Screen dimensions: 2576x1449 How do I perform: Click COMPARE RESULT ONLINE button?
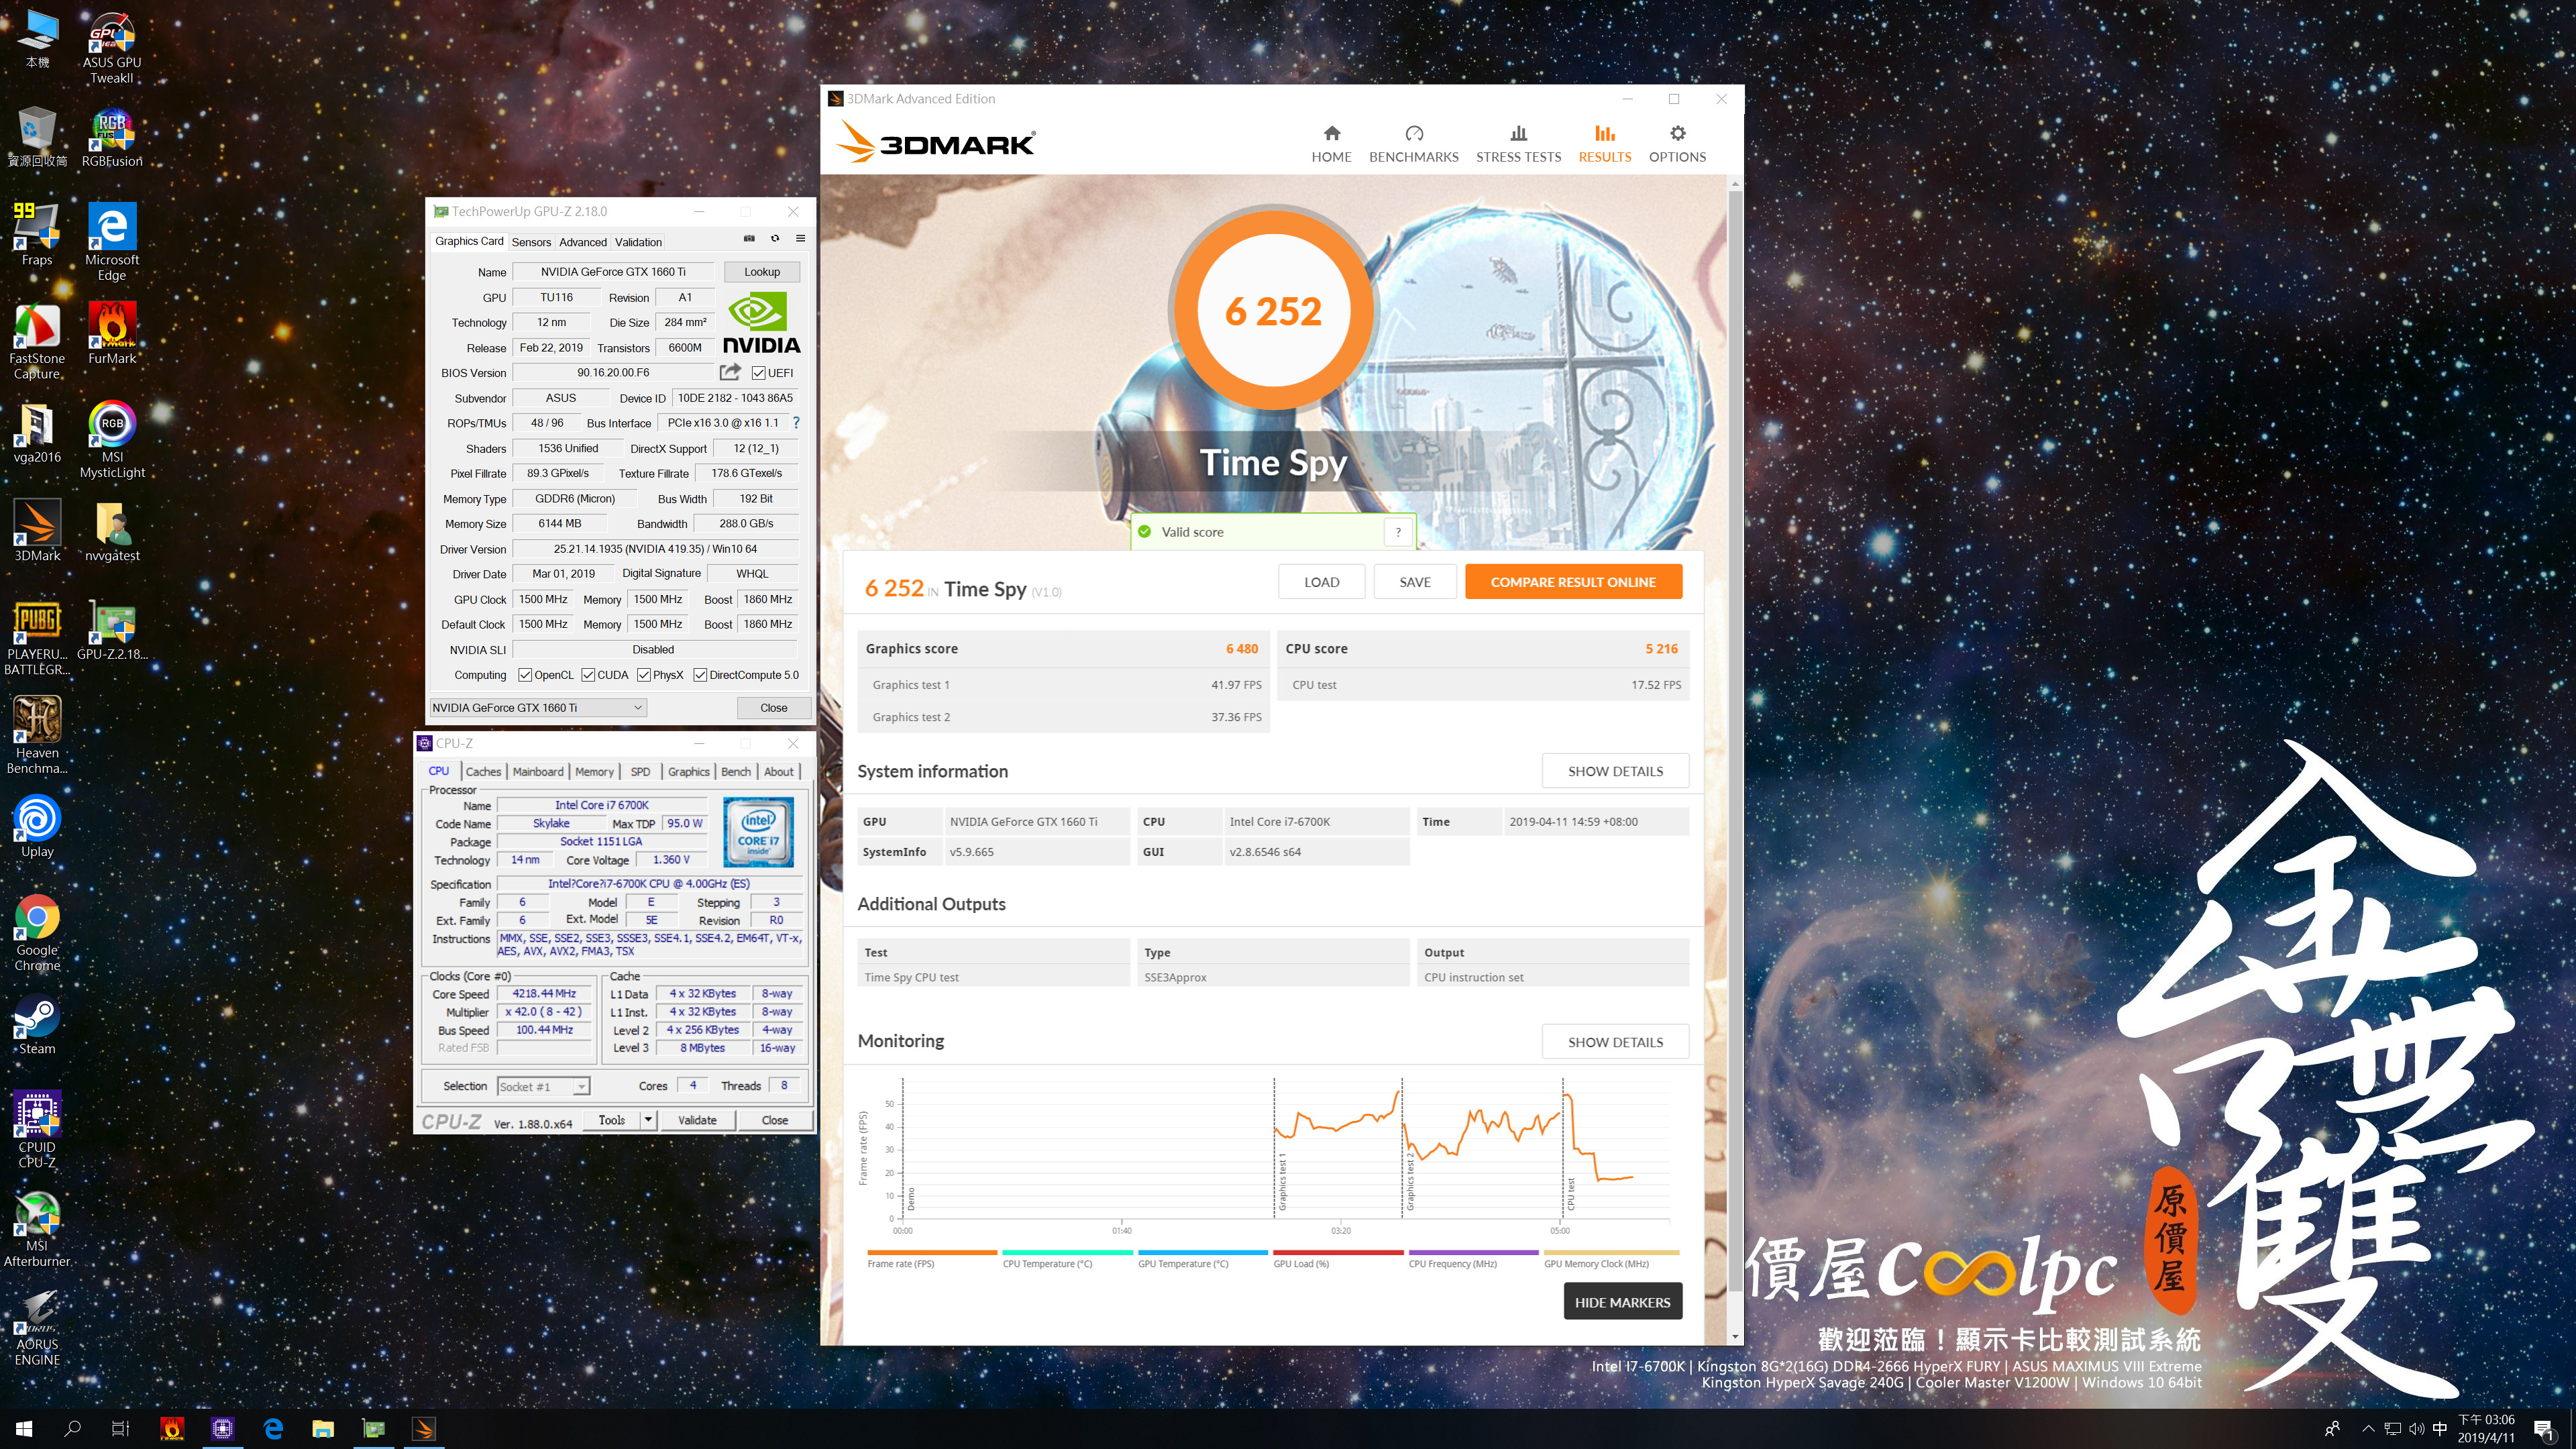click(1573, 582)
